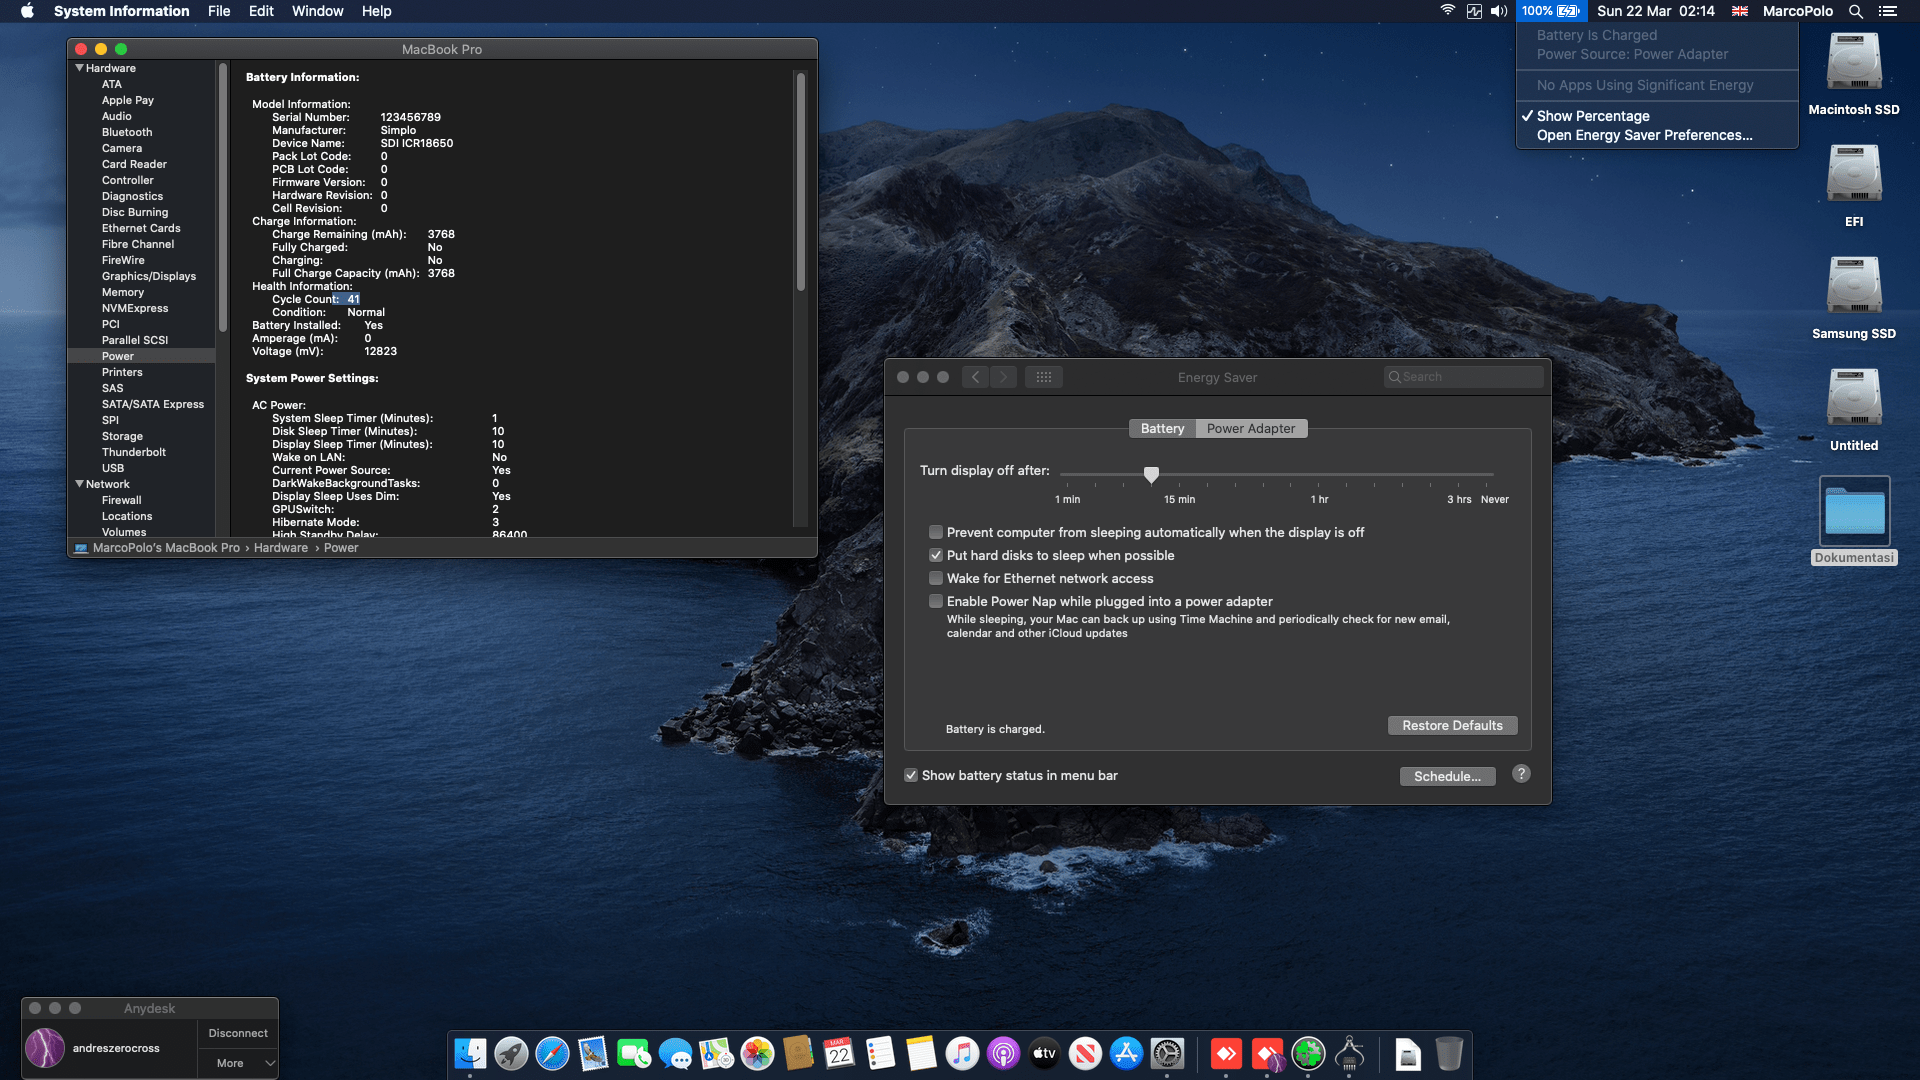Screen dimensions: 1920x1080
Task: Select the EFI volume on desktop
Action: (x=1854, y=186)
